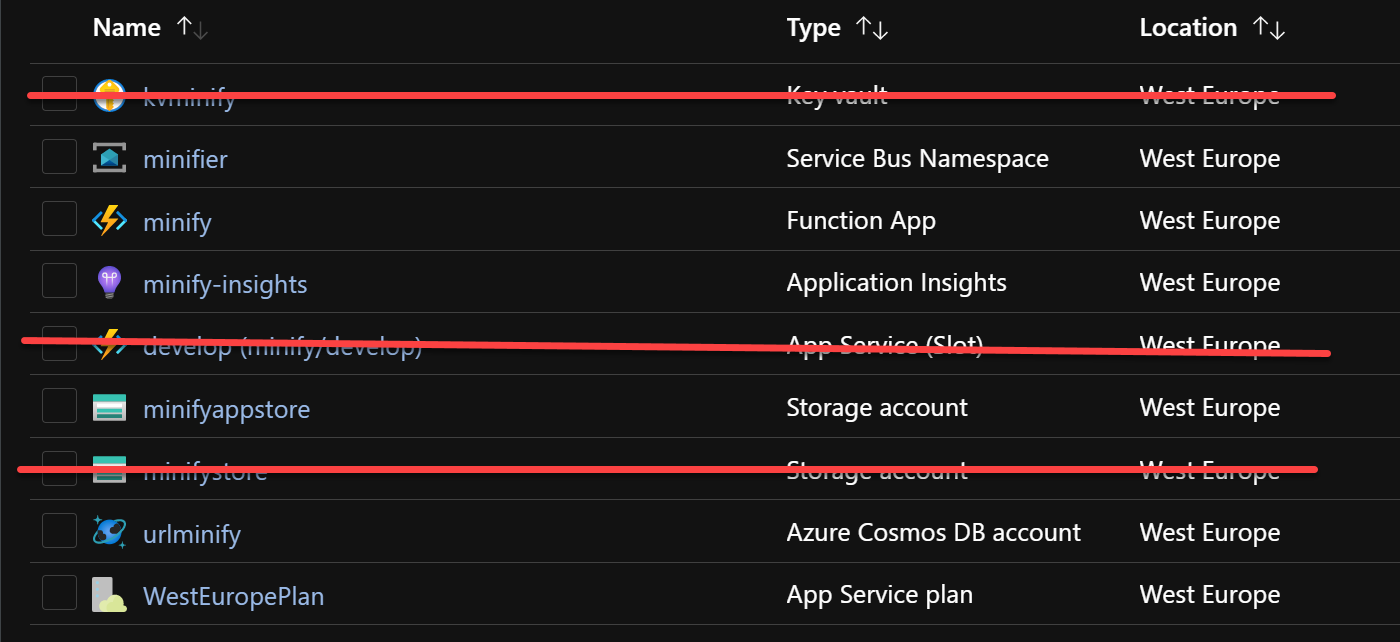The height and width of the screenshot is (642, 1400).
Task: Check the checkbox for WestEuropePlan
Action: 58,594
